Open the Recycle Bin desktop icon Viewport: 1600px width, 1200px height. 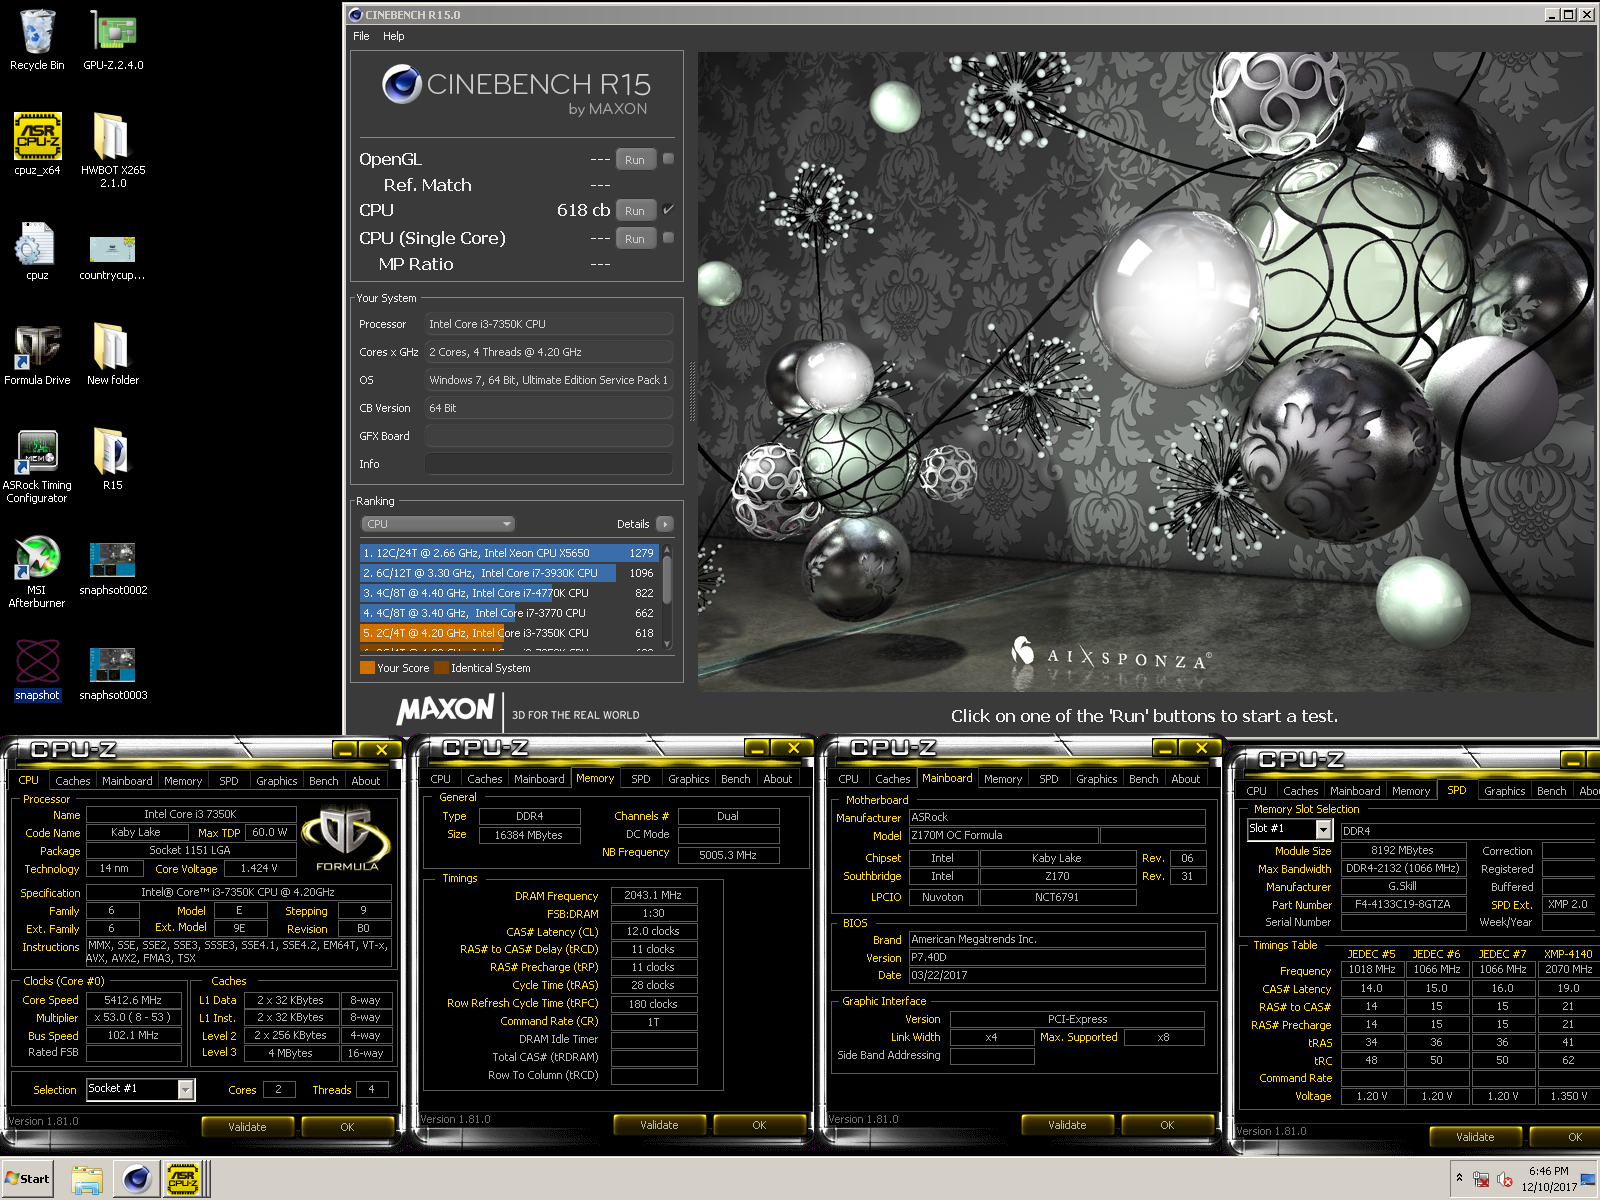pyautogui.click(x=37, y=40)
